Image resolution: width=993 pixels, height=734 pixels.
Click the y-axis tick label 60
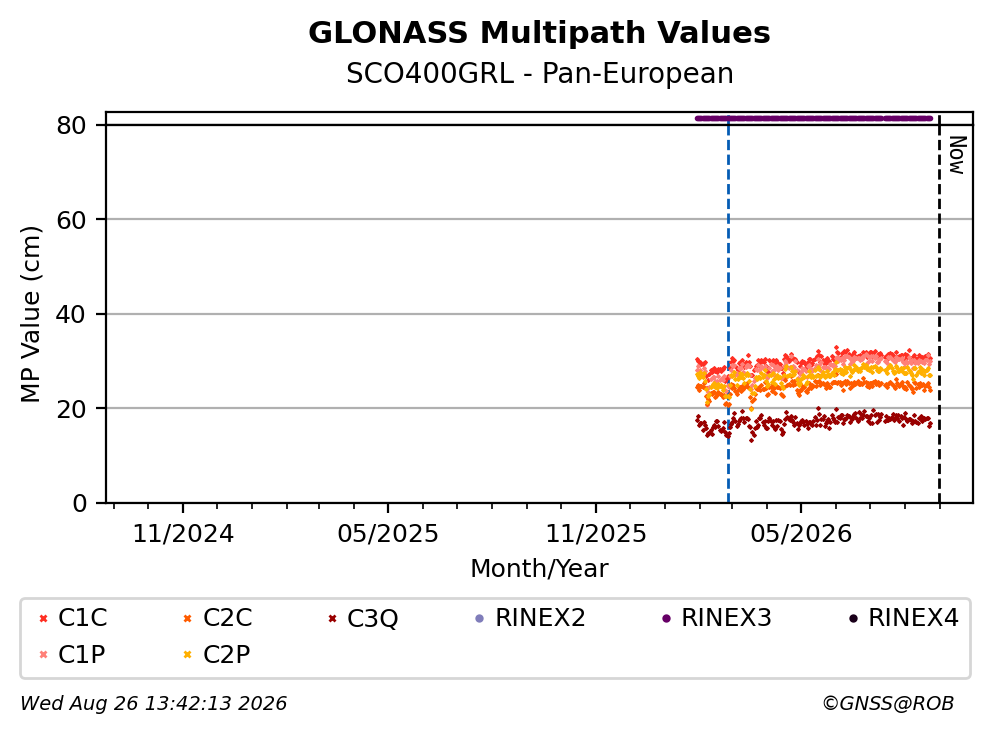tap(71, 220)
